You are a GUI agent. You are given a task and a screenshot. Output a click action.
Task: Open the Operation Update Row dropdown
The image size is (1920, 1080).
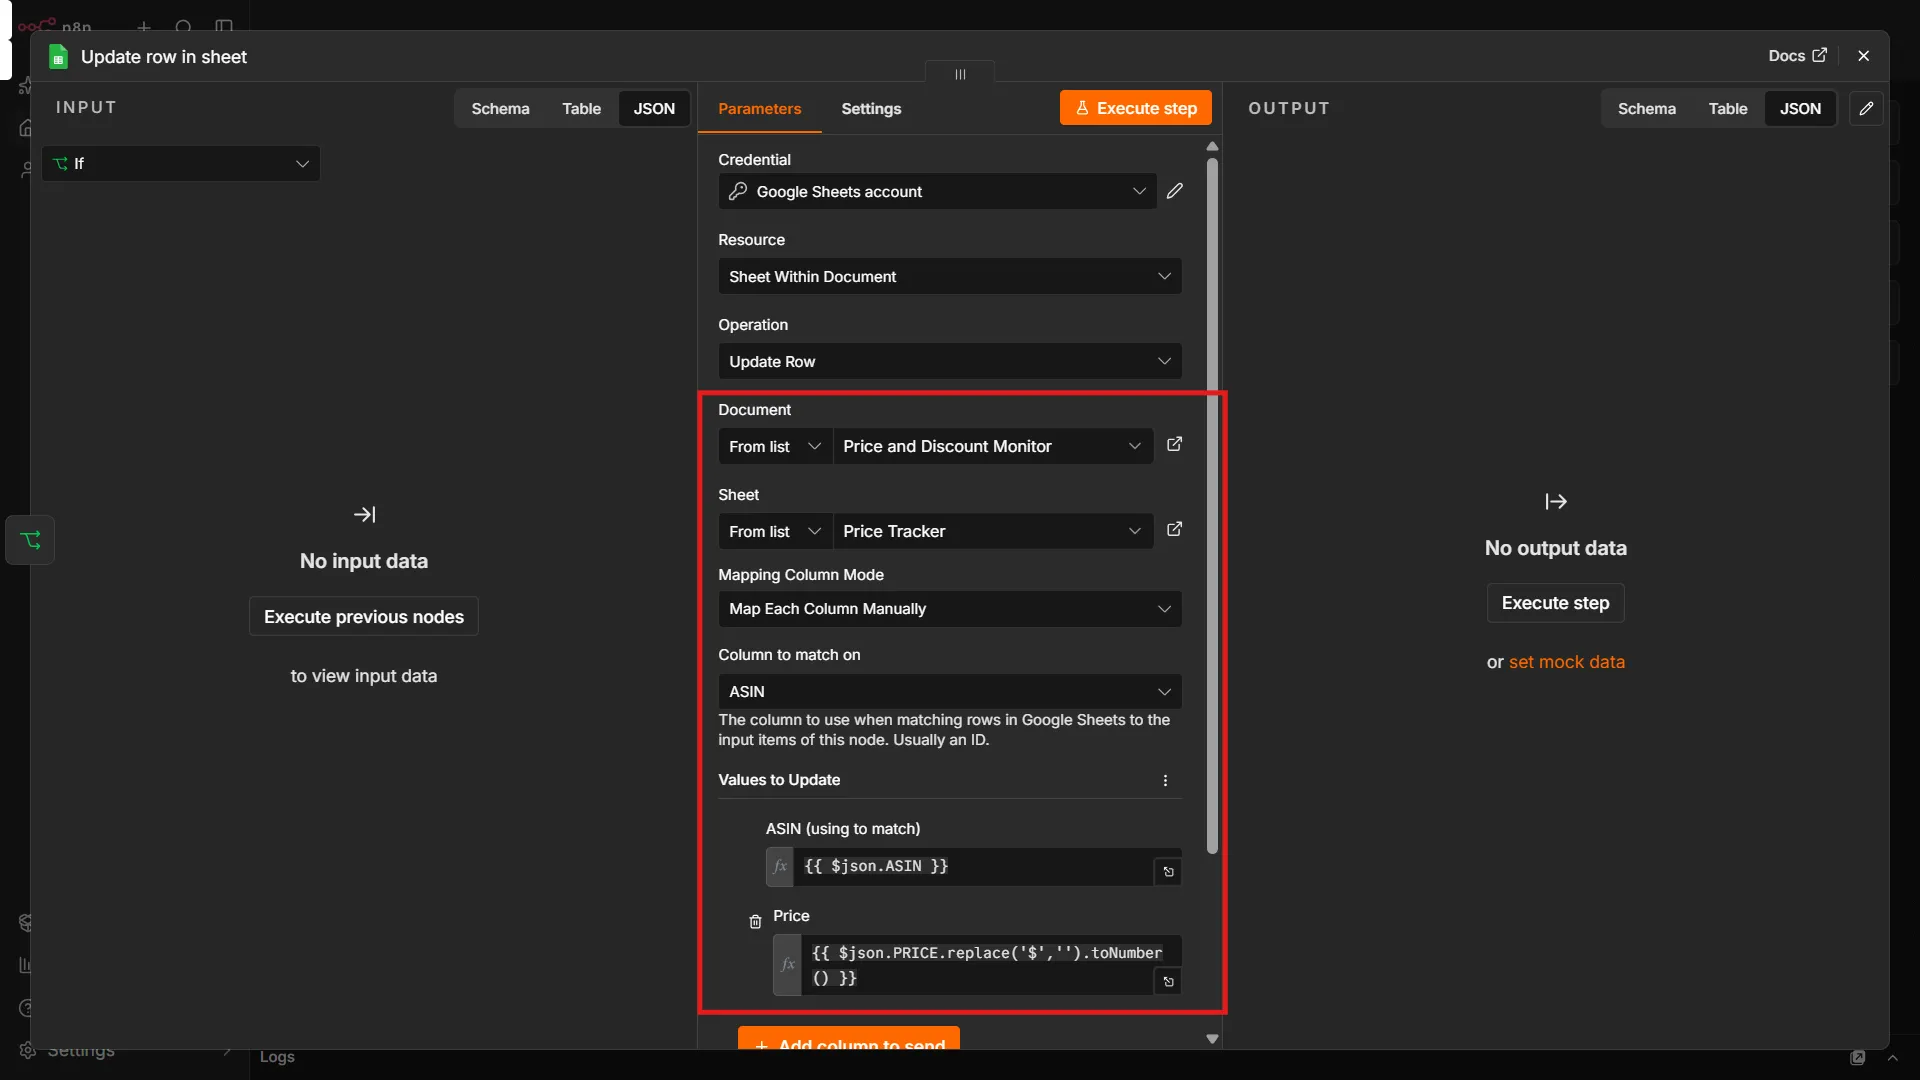[x=950, y=361]
